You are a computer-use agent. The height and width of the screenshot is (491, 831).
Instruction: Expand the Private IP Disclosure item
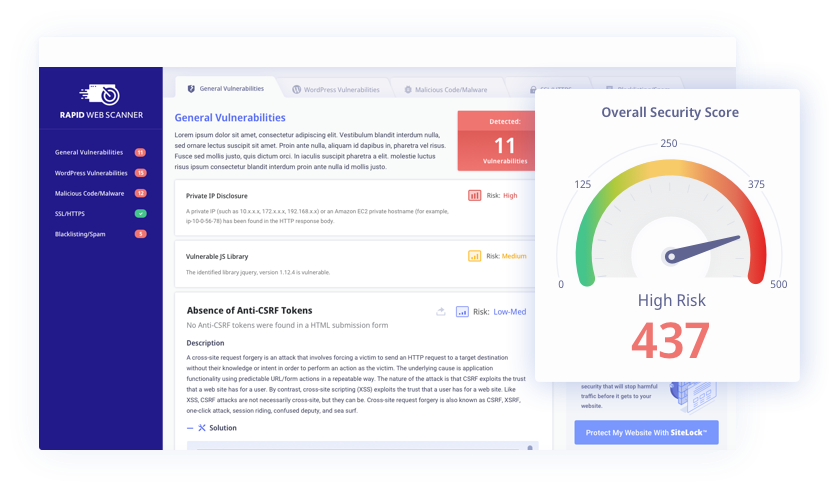click(x=217, y=196)
